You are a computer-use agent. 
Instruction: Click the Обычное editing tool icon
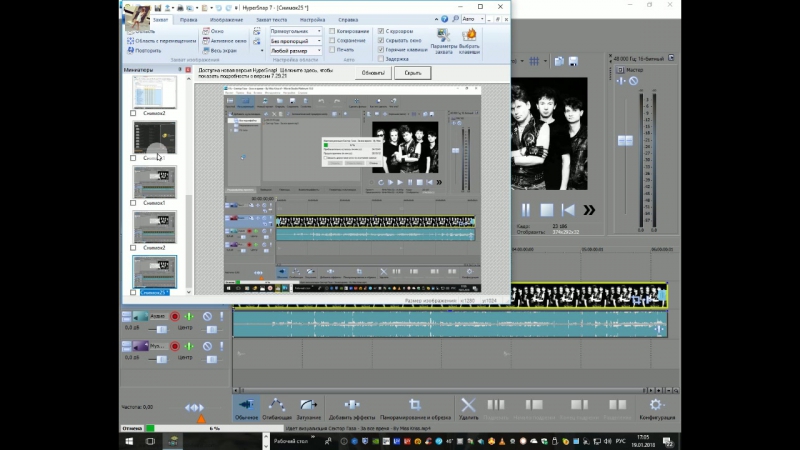(x=246, y=405)
